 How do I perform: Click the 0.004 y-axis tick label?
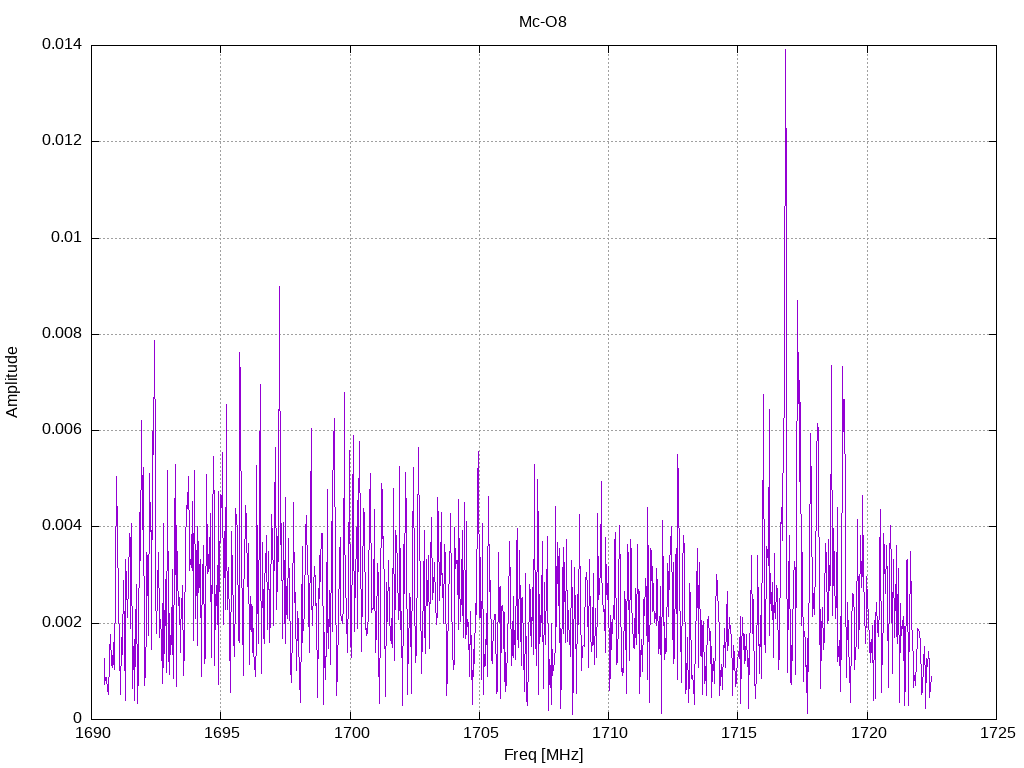pyautogui.click(x=61, y=526)
